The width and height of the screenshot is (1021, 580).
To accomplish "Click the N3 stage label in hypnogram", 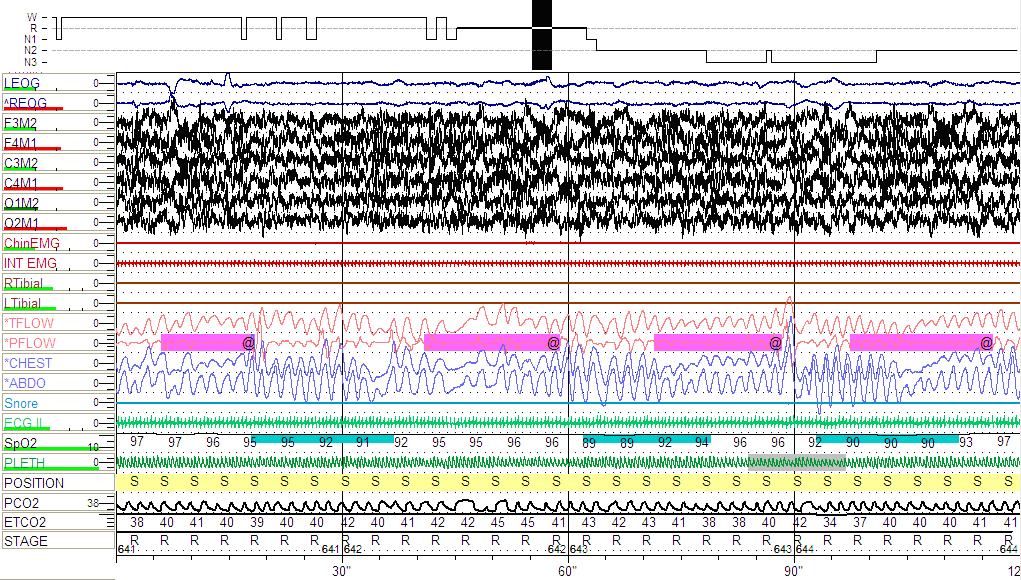I will (x=31, y=61).
